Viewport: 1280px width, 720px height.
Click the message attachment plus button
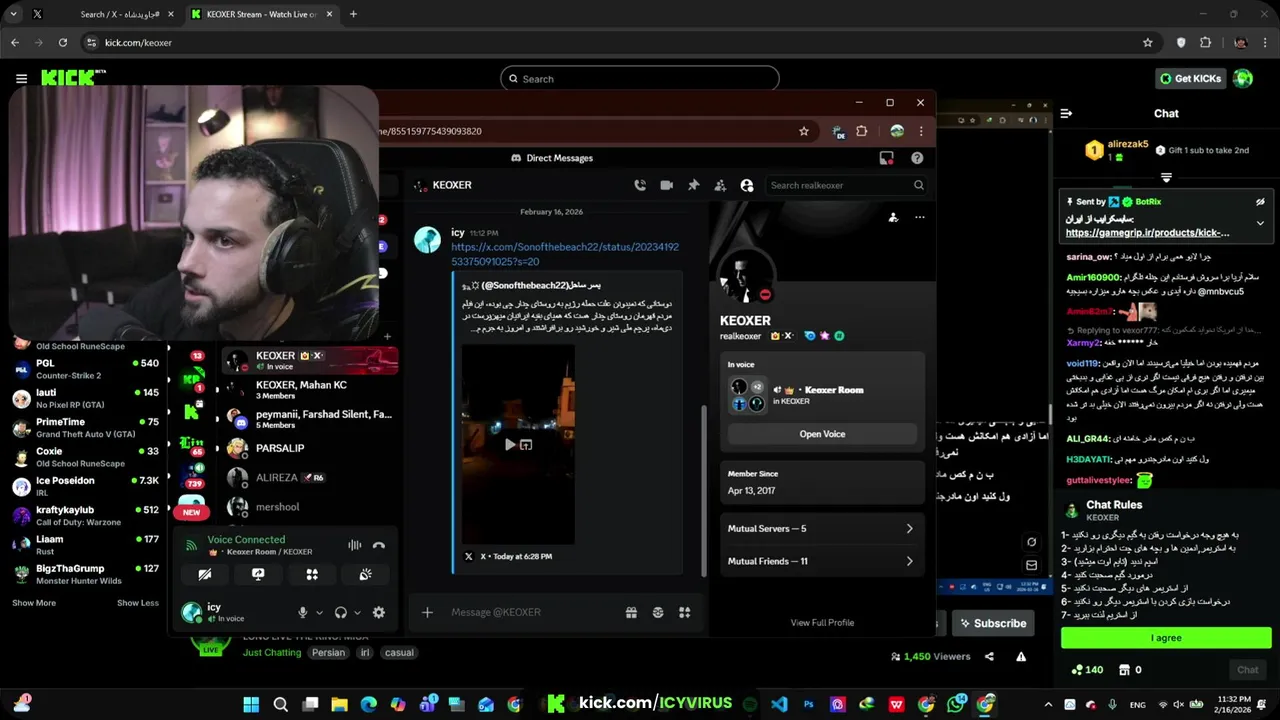click(x=427, y=612)
